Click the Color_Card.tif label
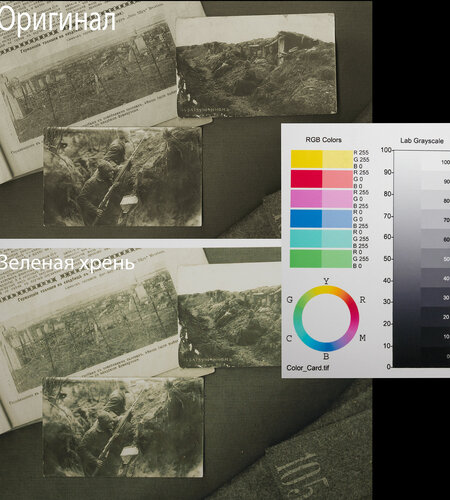The height and width of the screenshot is (500, 450). (x=308, y=368)
